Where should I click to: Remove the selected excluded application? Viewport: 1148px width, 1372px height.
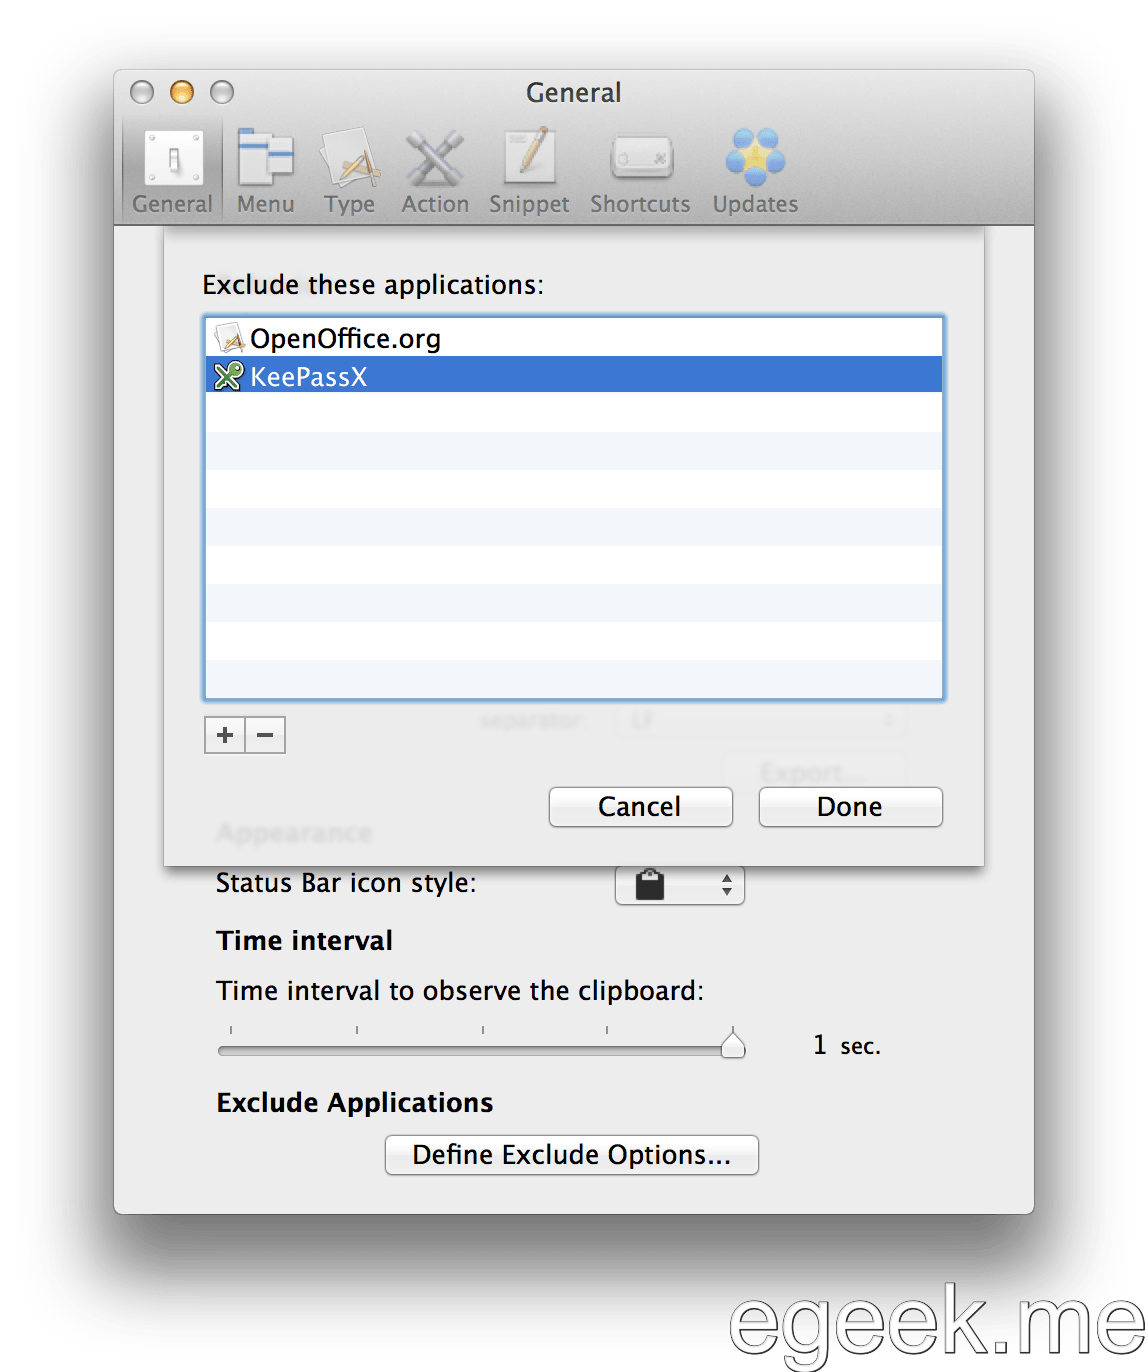coord(265,735)
